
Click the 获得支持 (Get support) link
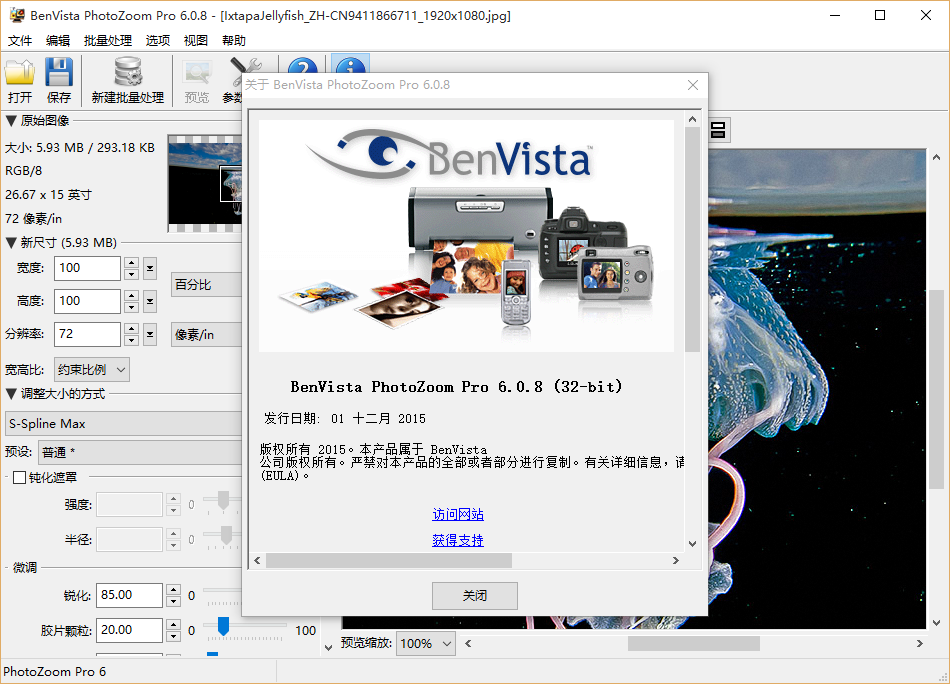[458, 540]
